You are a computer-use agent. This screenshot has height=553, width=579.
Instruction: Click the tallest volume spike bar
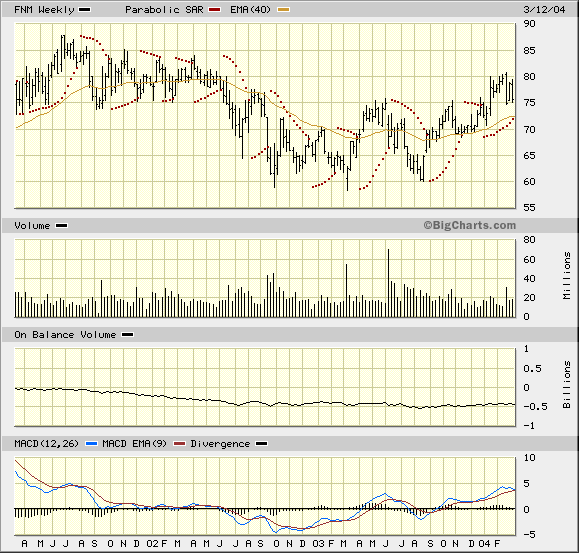(x=388, y=283)
